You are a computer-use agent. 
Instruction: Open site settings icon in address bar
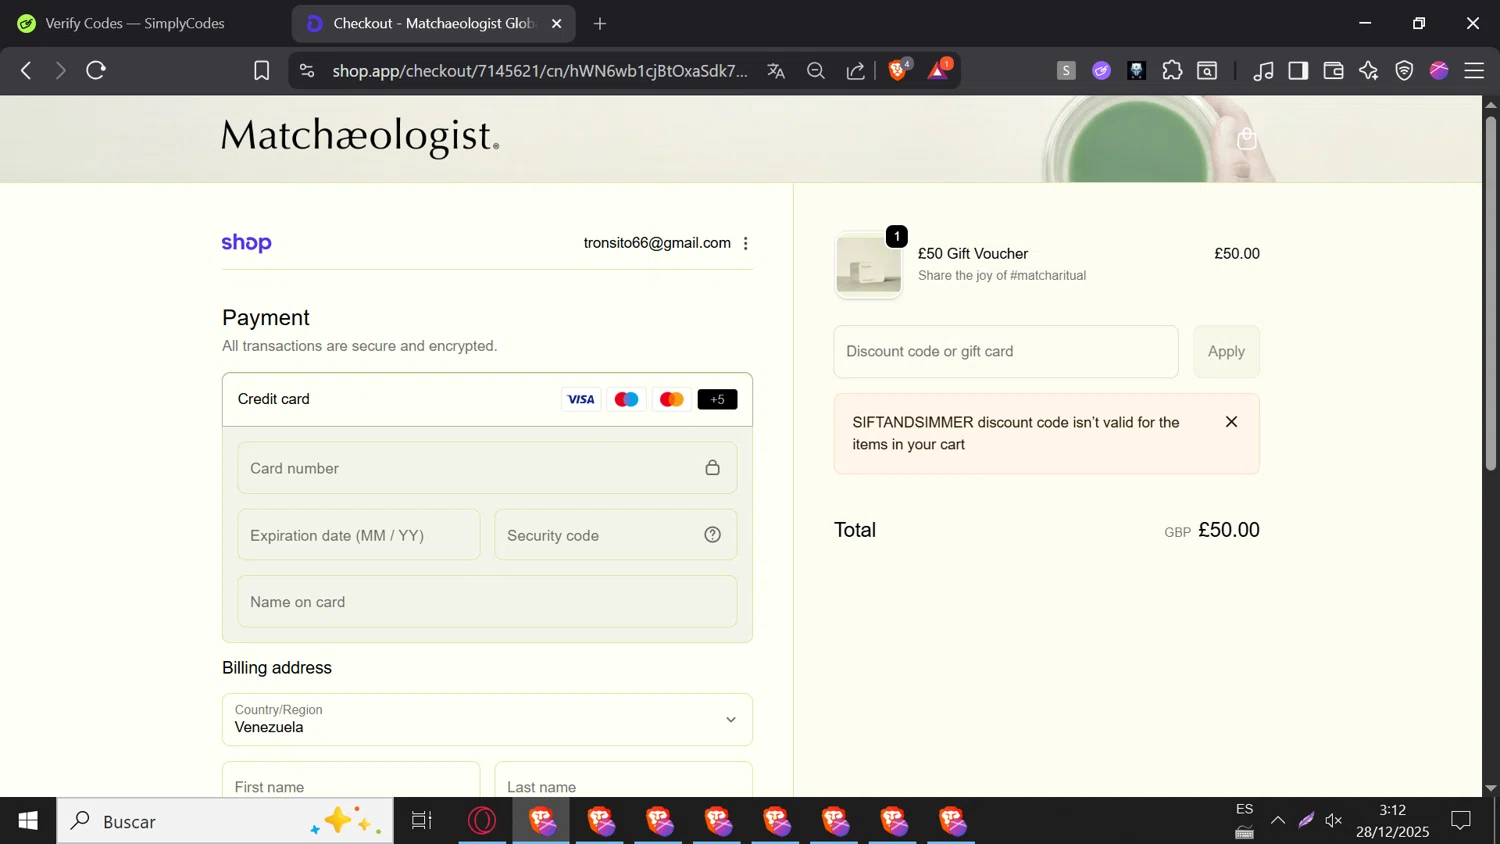307,71
